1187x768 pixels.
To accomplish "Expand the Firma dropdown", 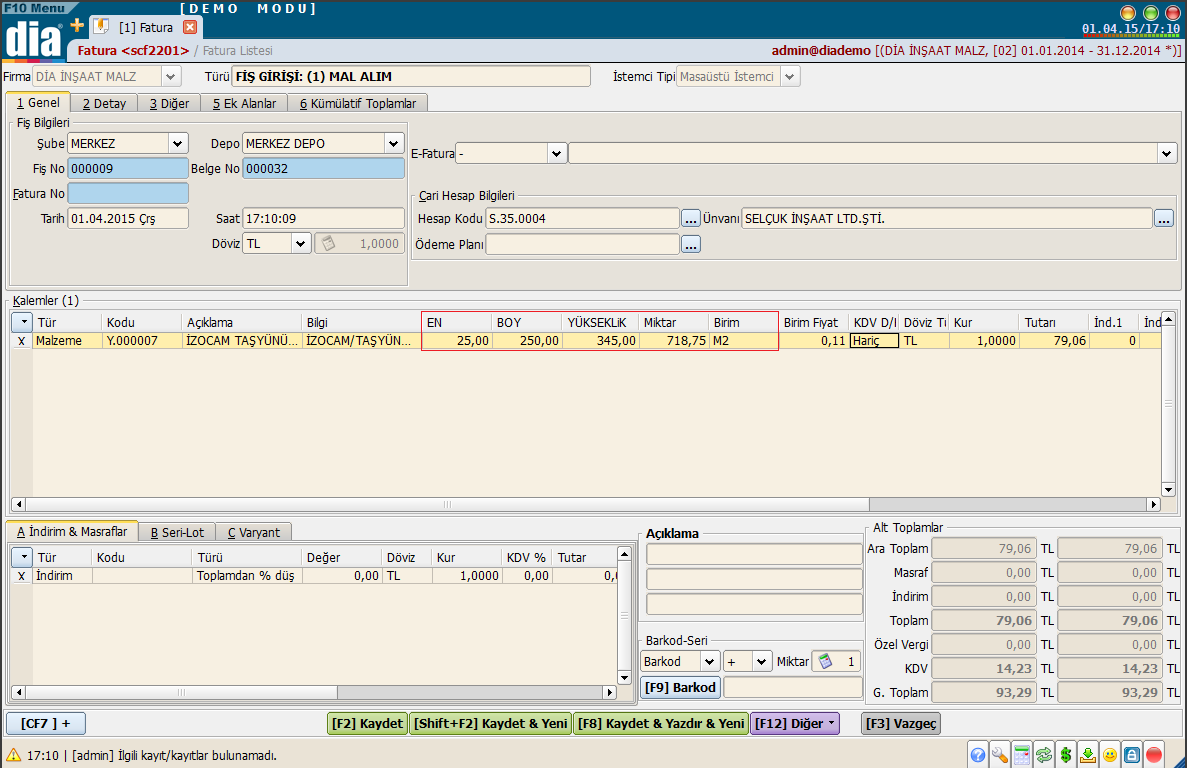I will coord(171,76).
